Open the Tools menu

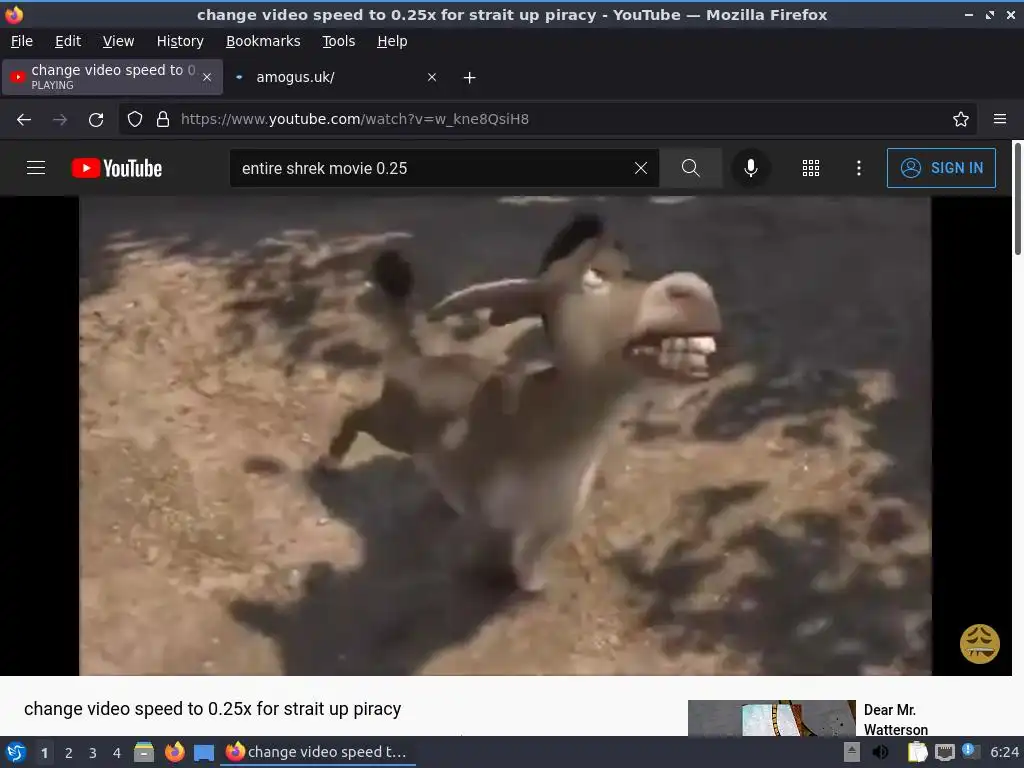tap(338, 41)
